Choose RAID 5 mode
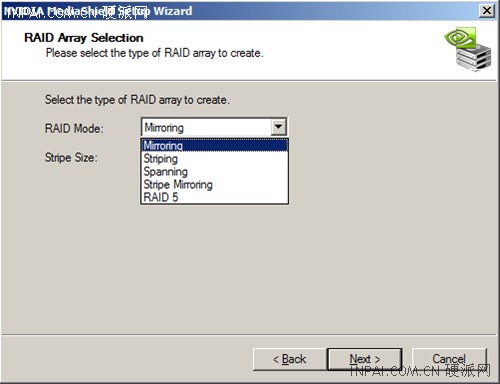This screenshot has width=500, height=384. coord(214,197)
